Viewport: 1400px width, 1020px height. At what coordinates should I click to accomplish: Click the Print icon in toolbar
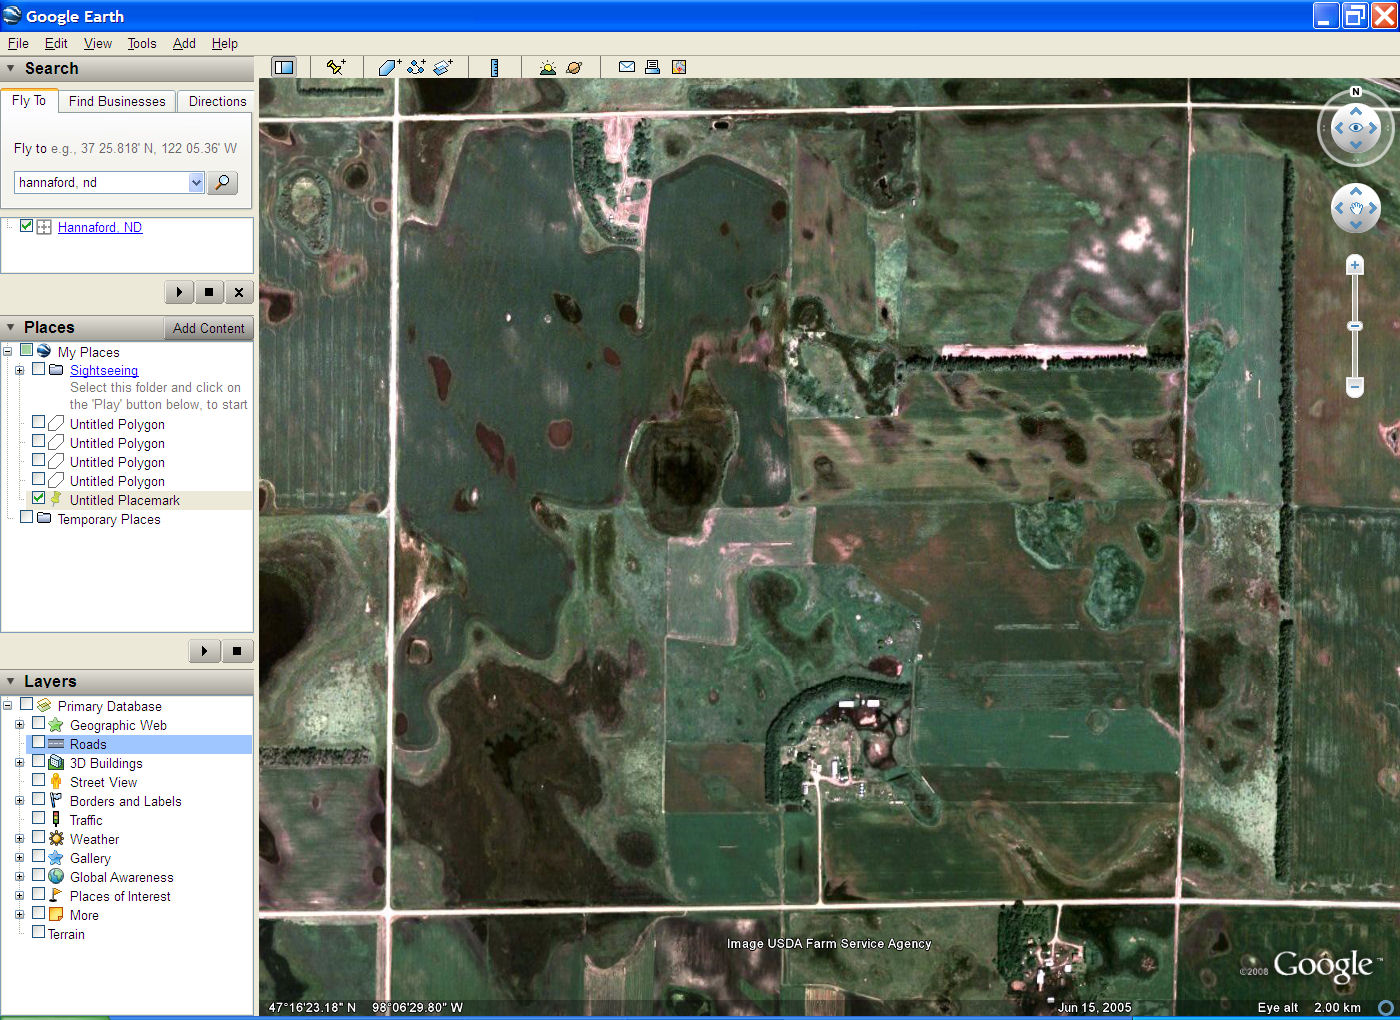click(652, 67)
